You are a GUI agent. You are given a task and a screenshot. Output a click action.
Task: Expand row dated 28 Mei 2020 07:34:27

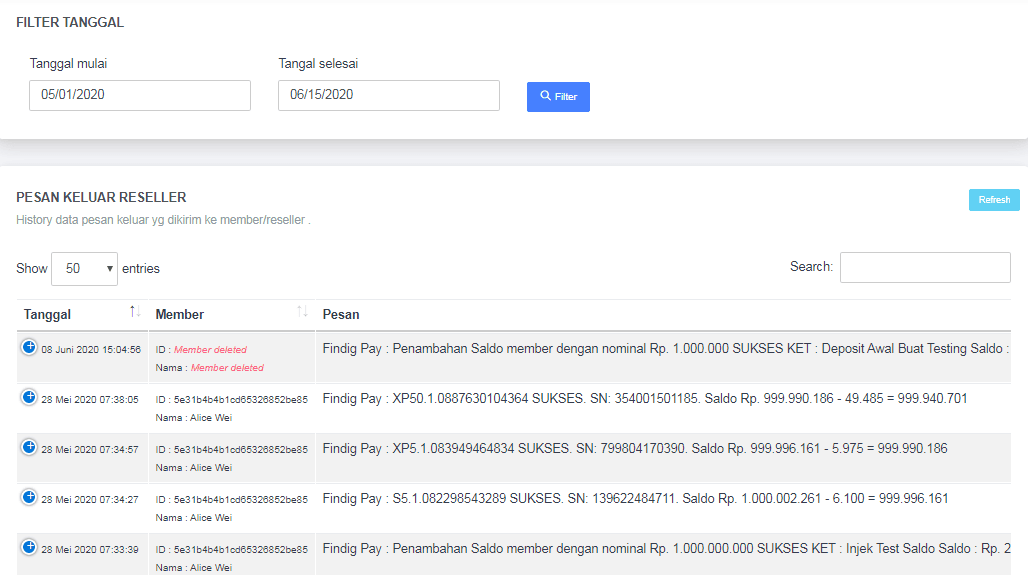pos(29,497)
